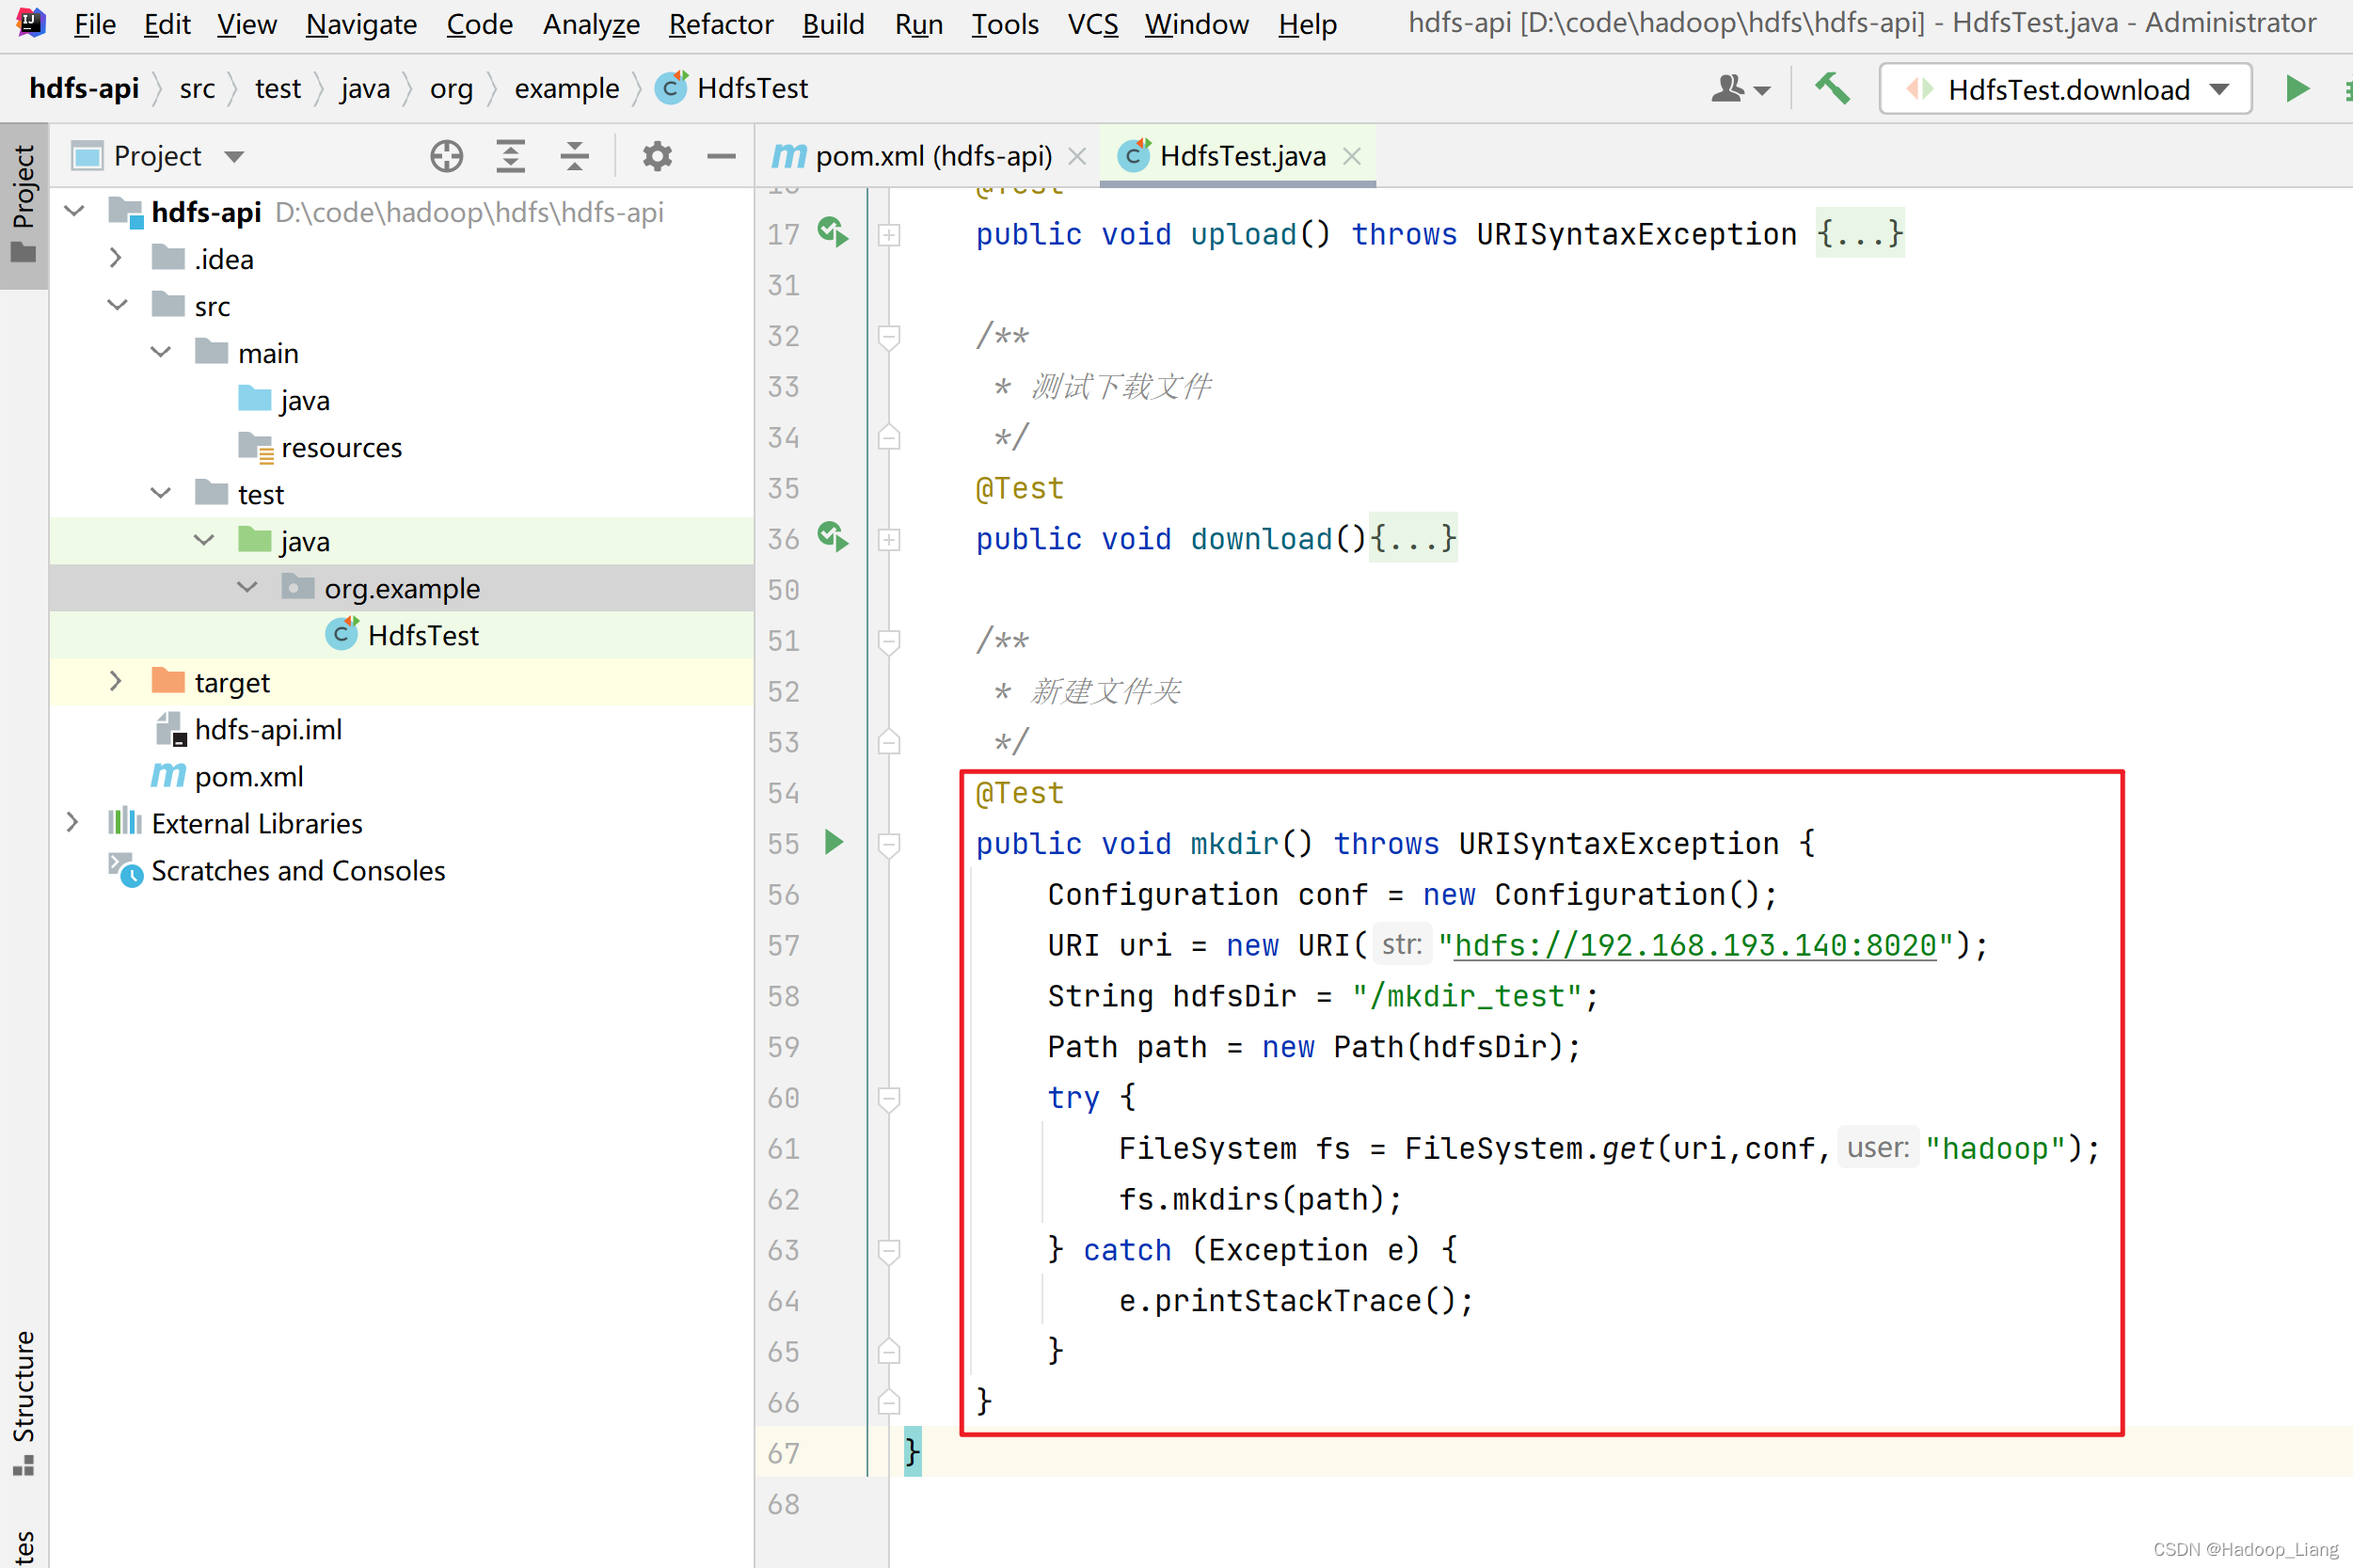Close the pom.xml editor tab
This screenshot has height=1568, width=2353.
pyautogui.click(x=1077, y=156)
